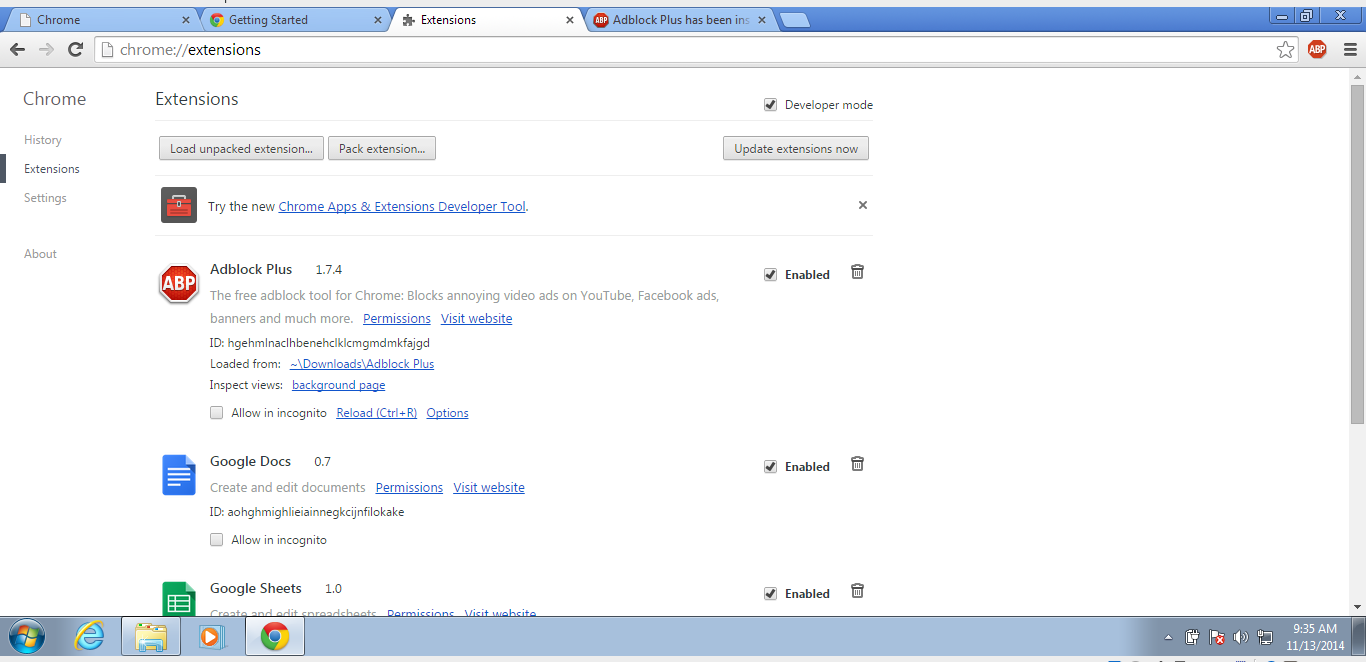
Task: Open the Windows Start button
Action: [x=27, y=637]
